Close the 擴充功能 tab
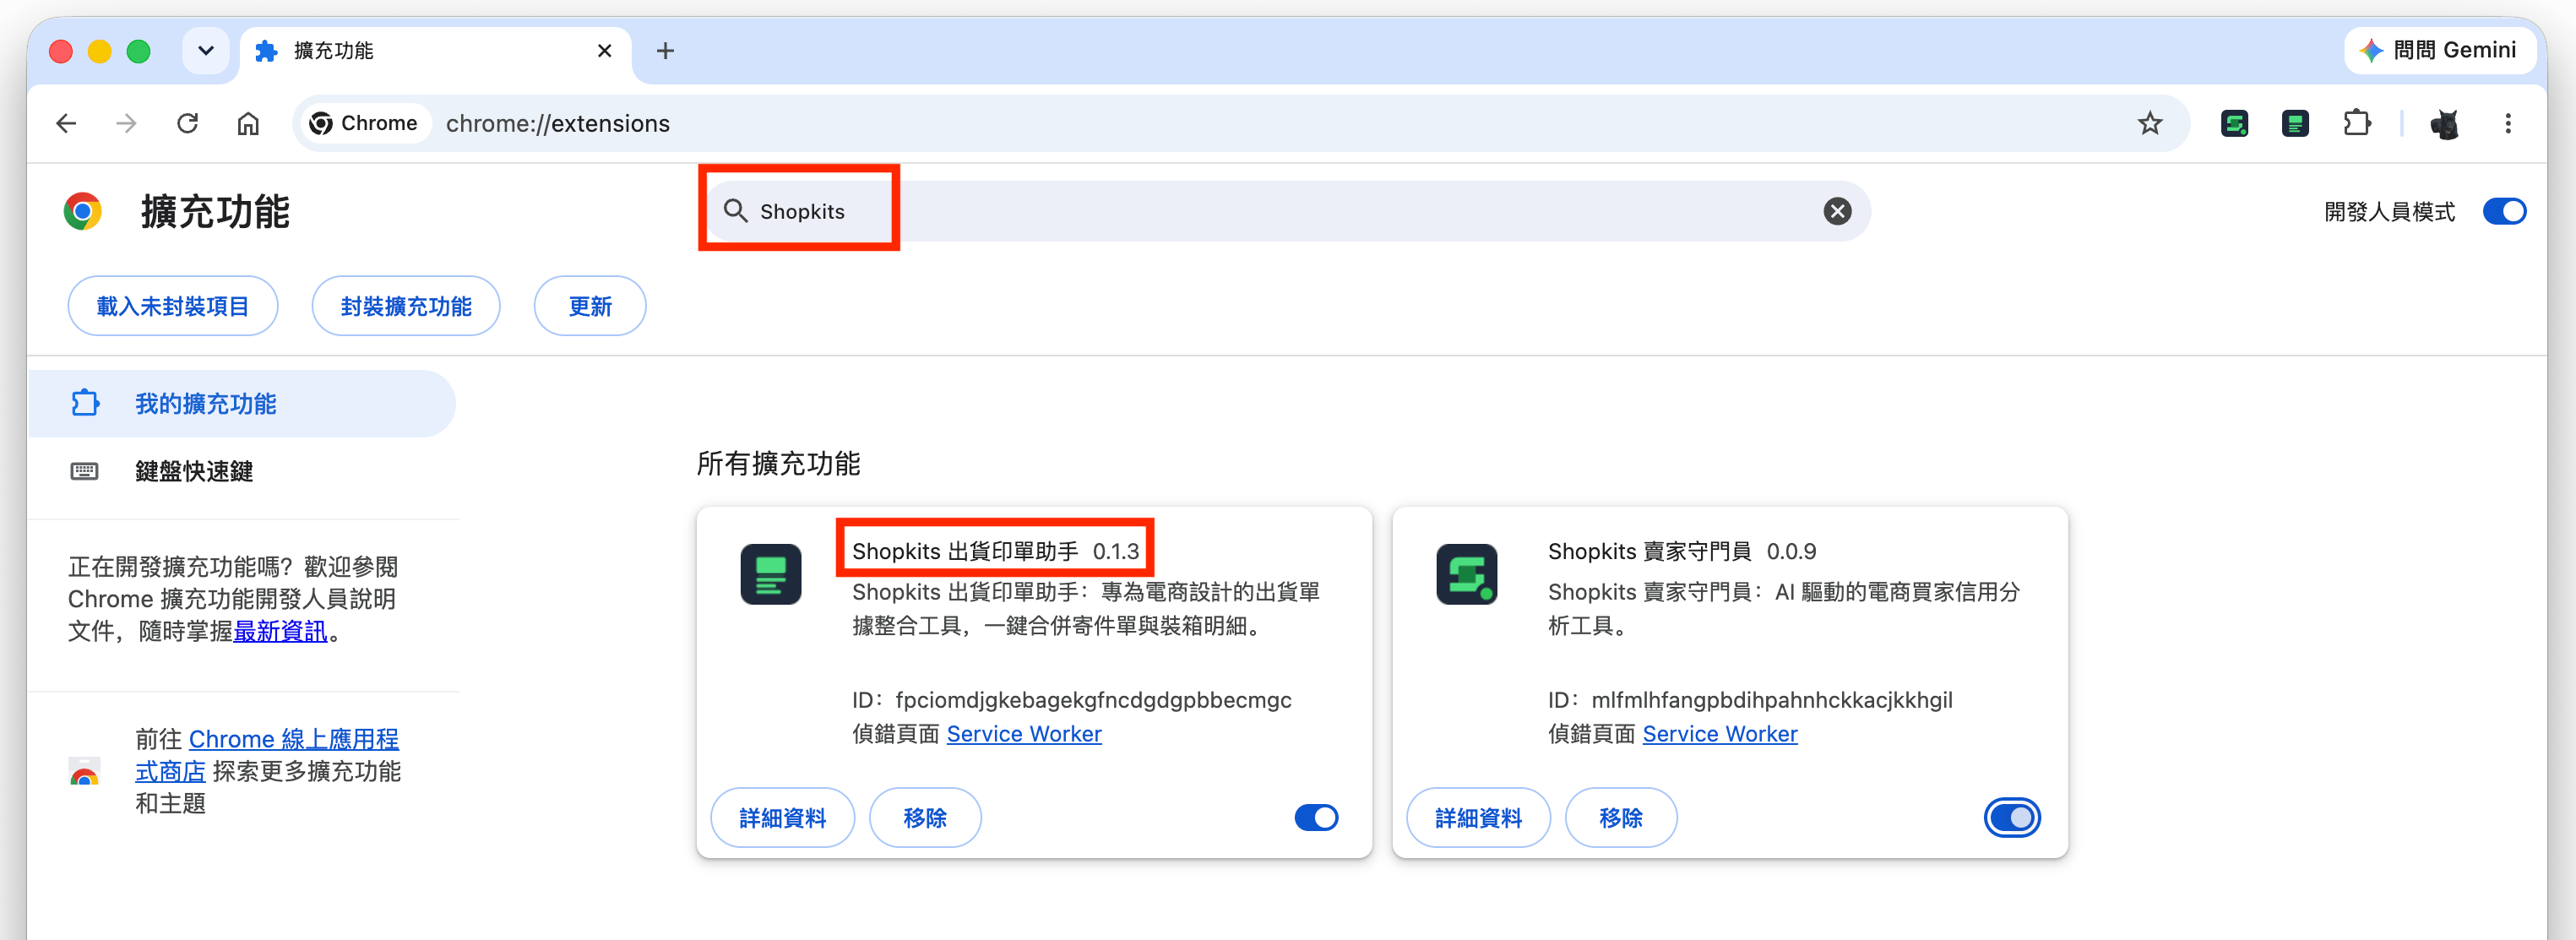Image resolution: width=2576 pixels, height=940 pixels. [604, 51]
